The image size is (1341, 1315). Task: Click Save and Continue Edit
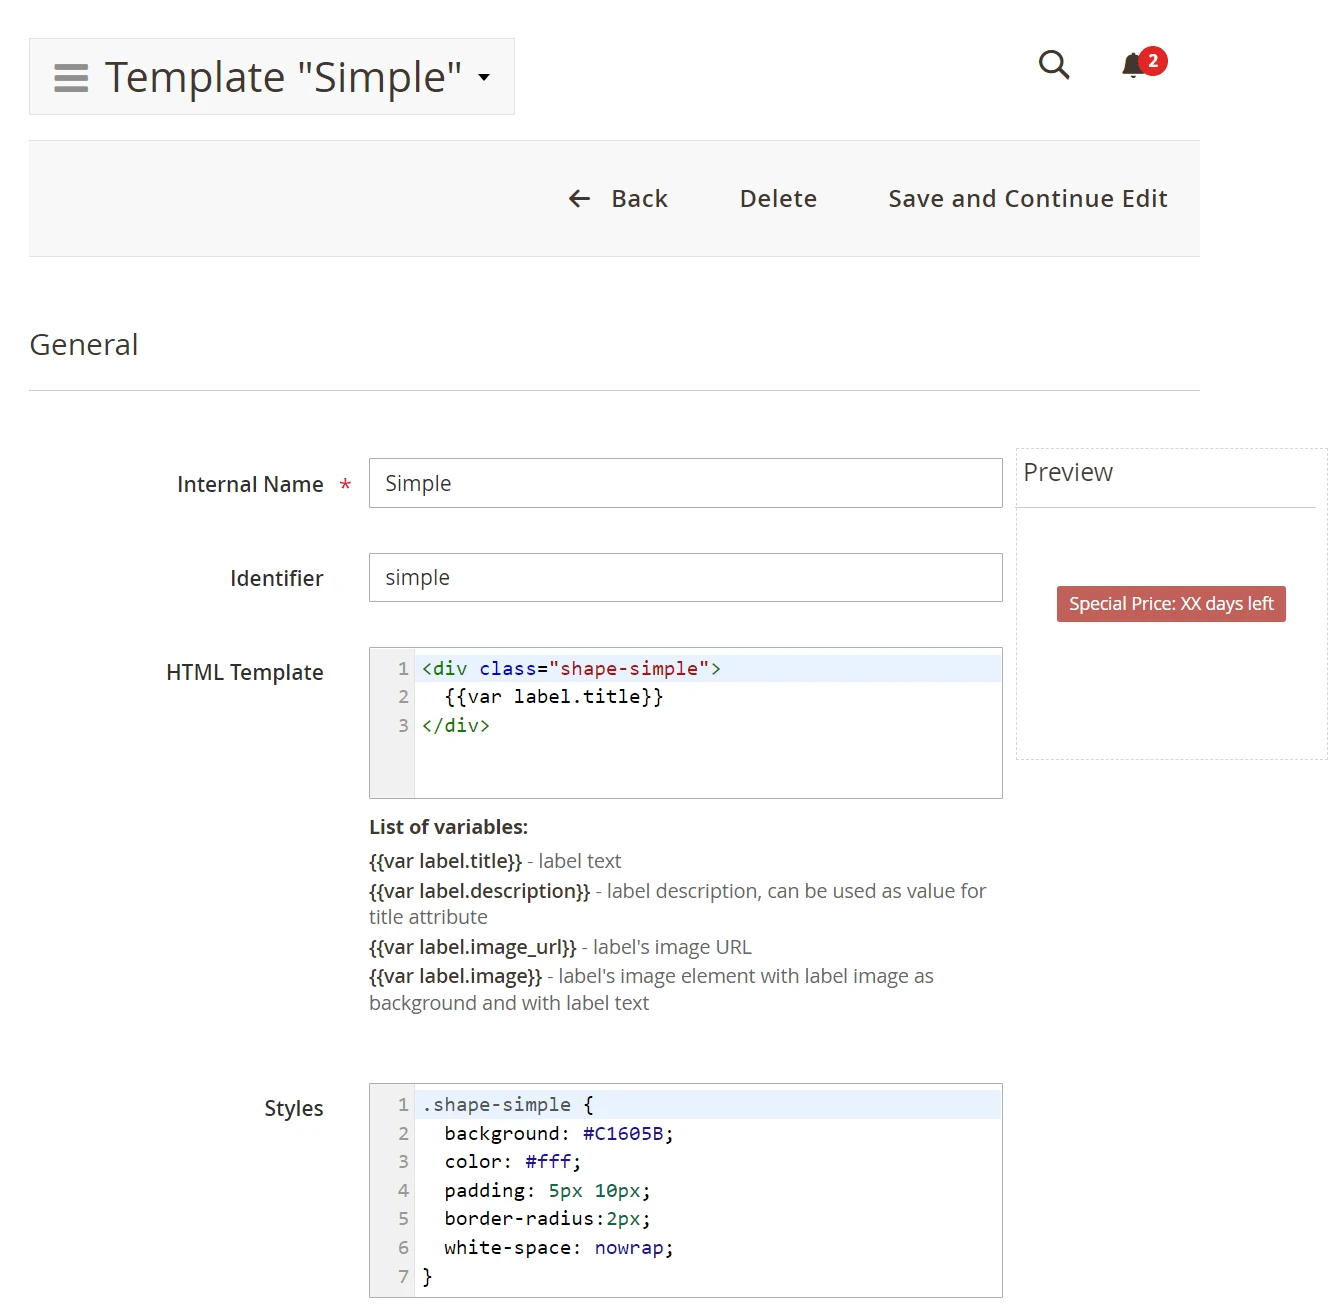click(x=1027, y=199)
